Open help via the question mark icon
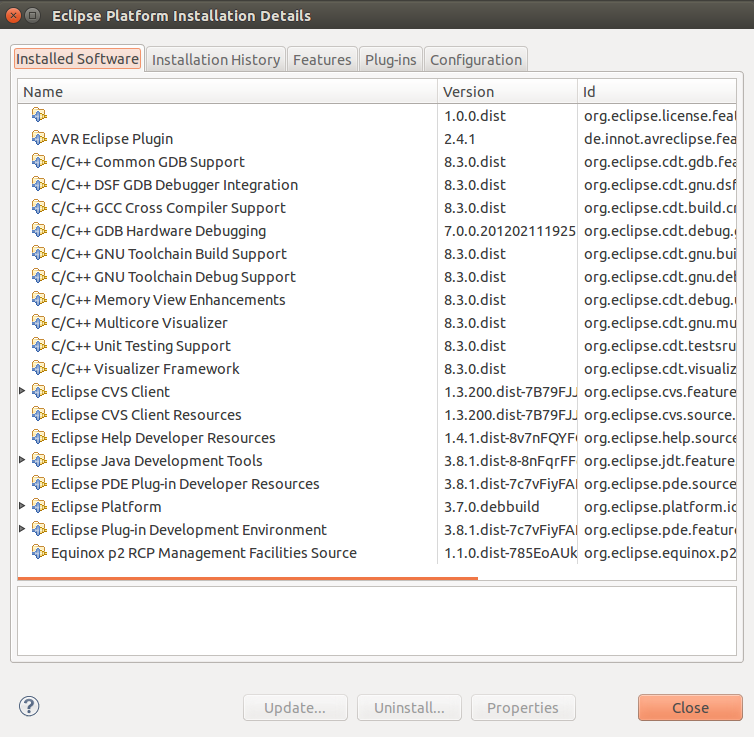The image size is (754, 737). tap(29, 706)
